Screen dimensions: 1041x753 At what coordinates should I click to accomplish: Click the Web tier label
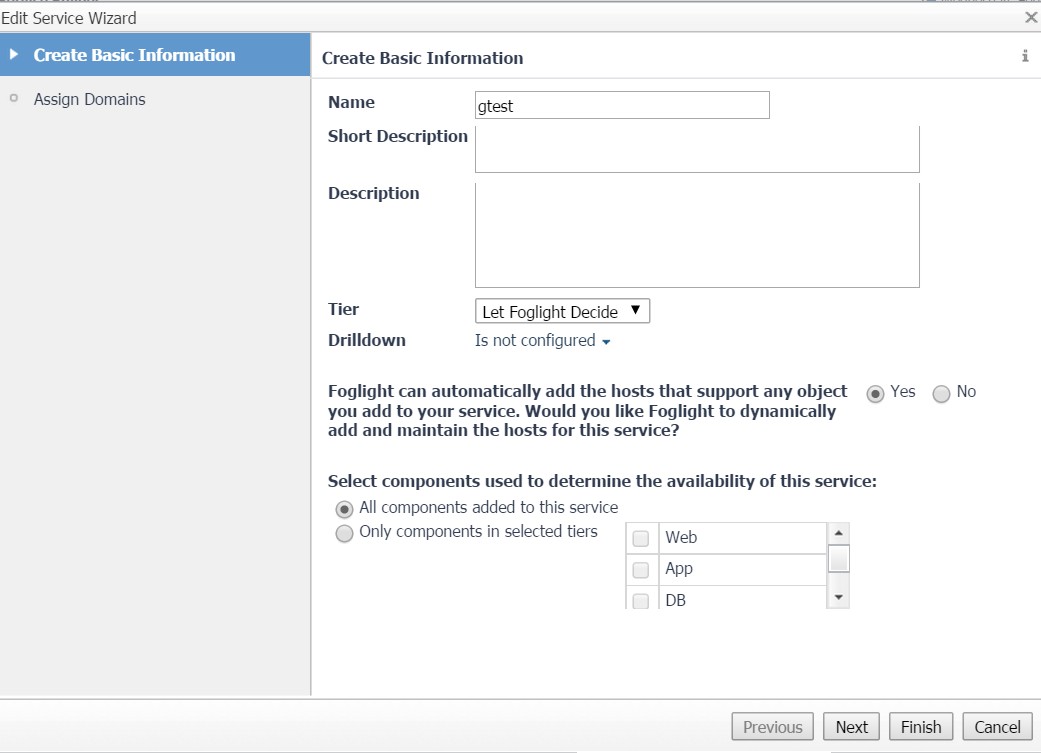(x=681, y=537)
